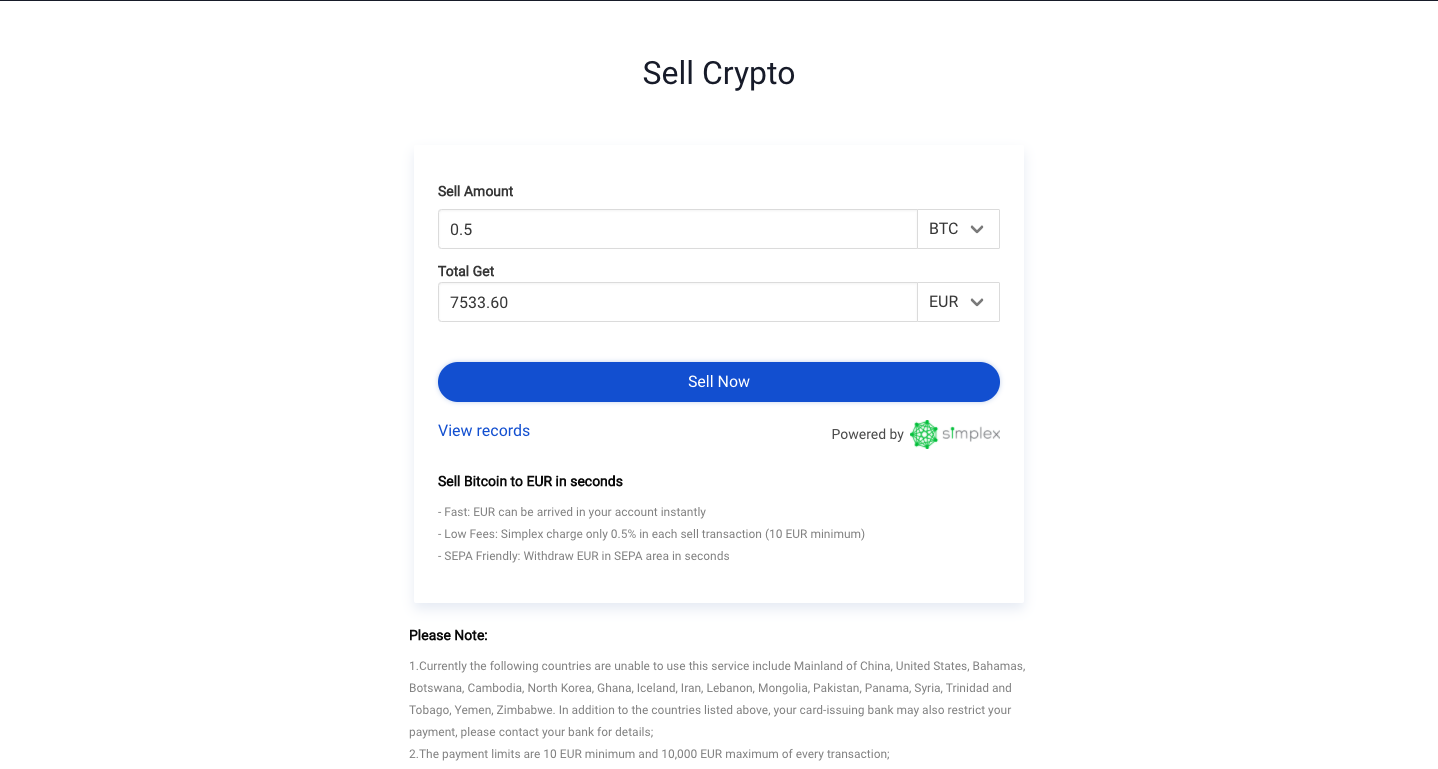This screenshot has width=1438, height=769.
Task: Click the Simplex brand name text
Action: (x=970, y=433)
